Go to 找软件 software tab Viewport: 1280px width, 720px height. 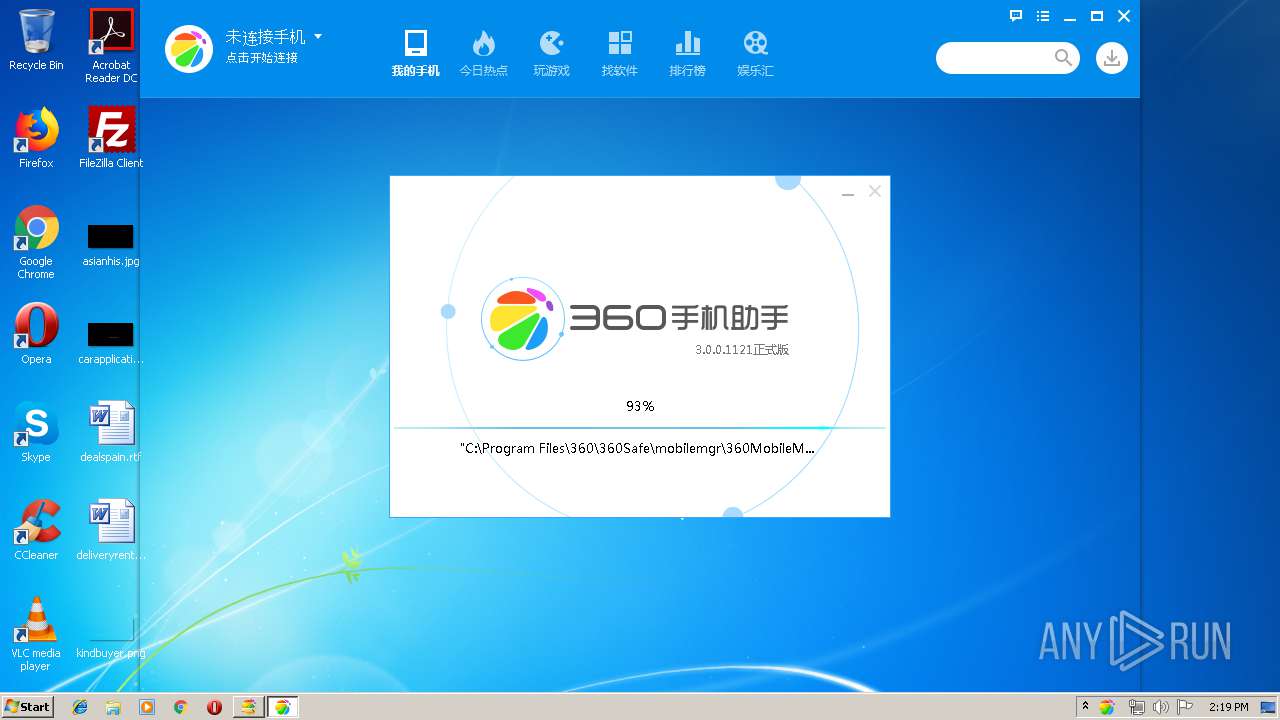[619, 54]
